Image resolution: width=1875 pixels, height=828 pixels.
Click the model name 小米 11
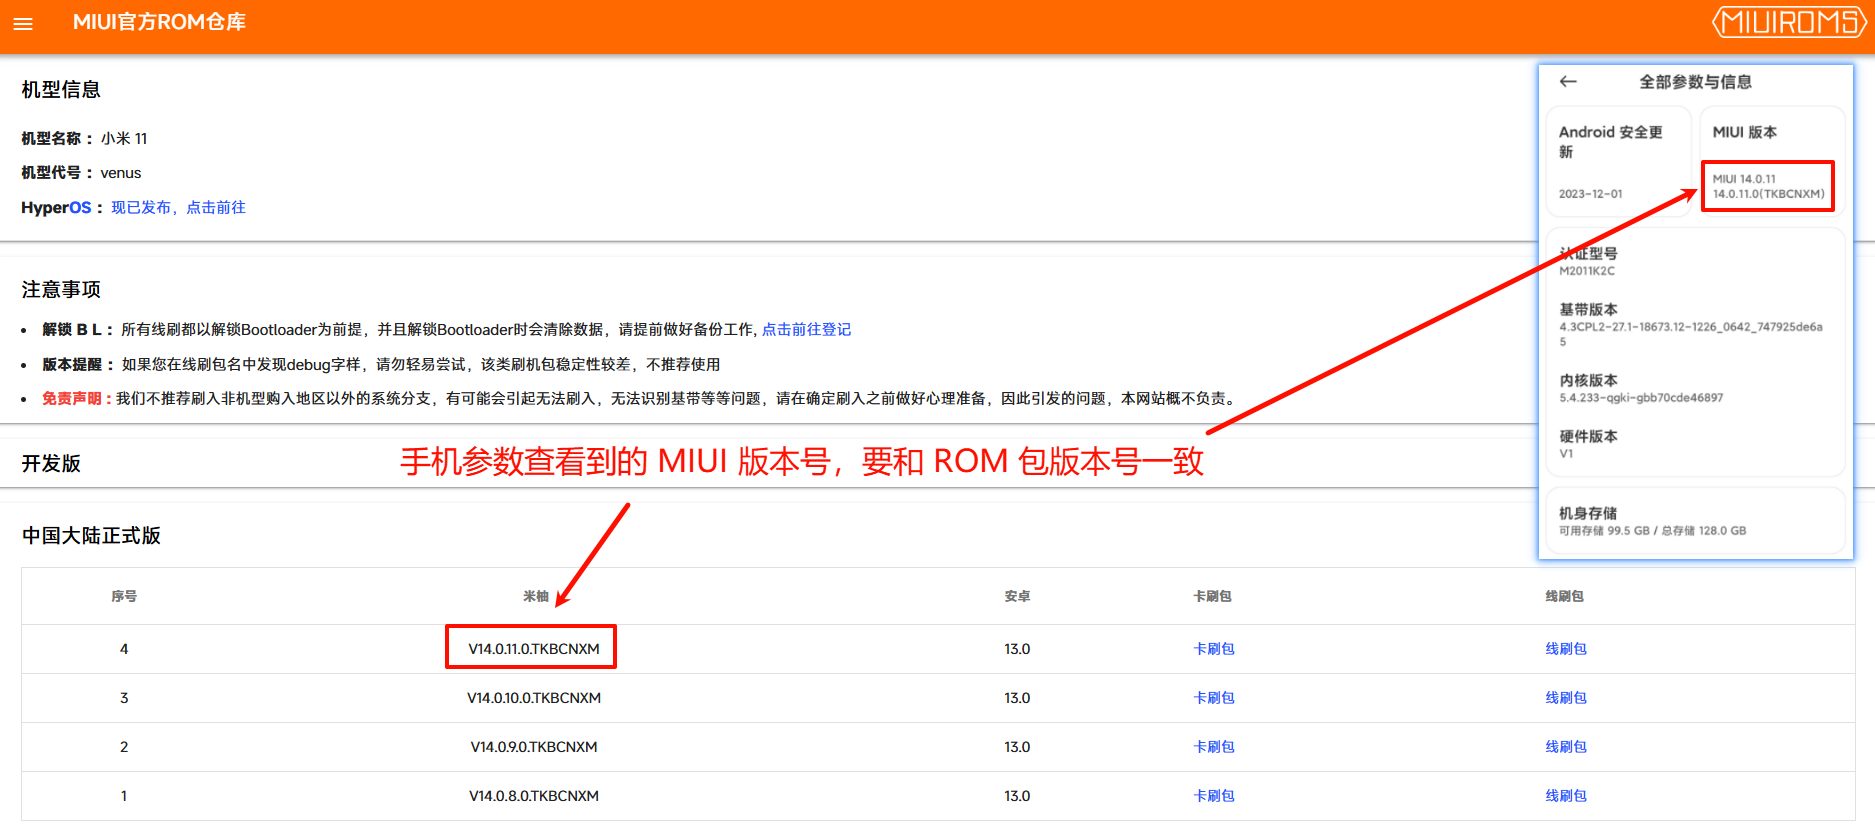[x=124, y=138]
